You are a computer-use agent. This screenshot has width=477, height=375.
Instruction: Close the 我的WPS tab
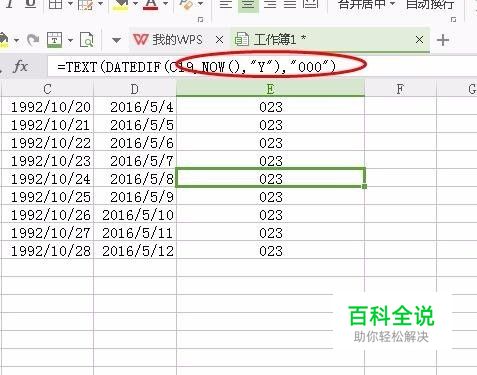pos(219,40)
